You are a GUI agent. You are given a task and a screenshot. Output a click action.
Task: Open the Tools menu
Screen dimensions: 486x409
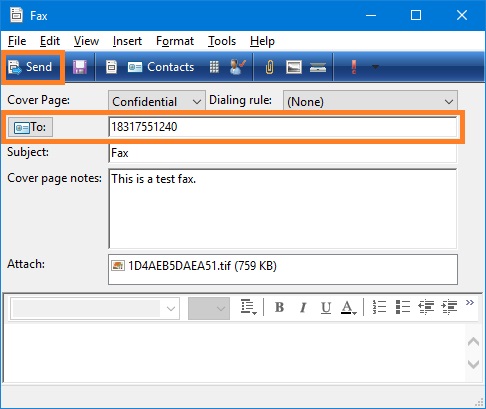click(x=222, y=41)
